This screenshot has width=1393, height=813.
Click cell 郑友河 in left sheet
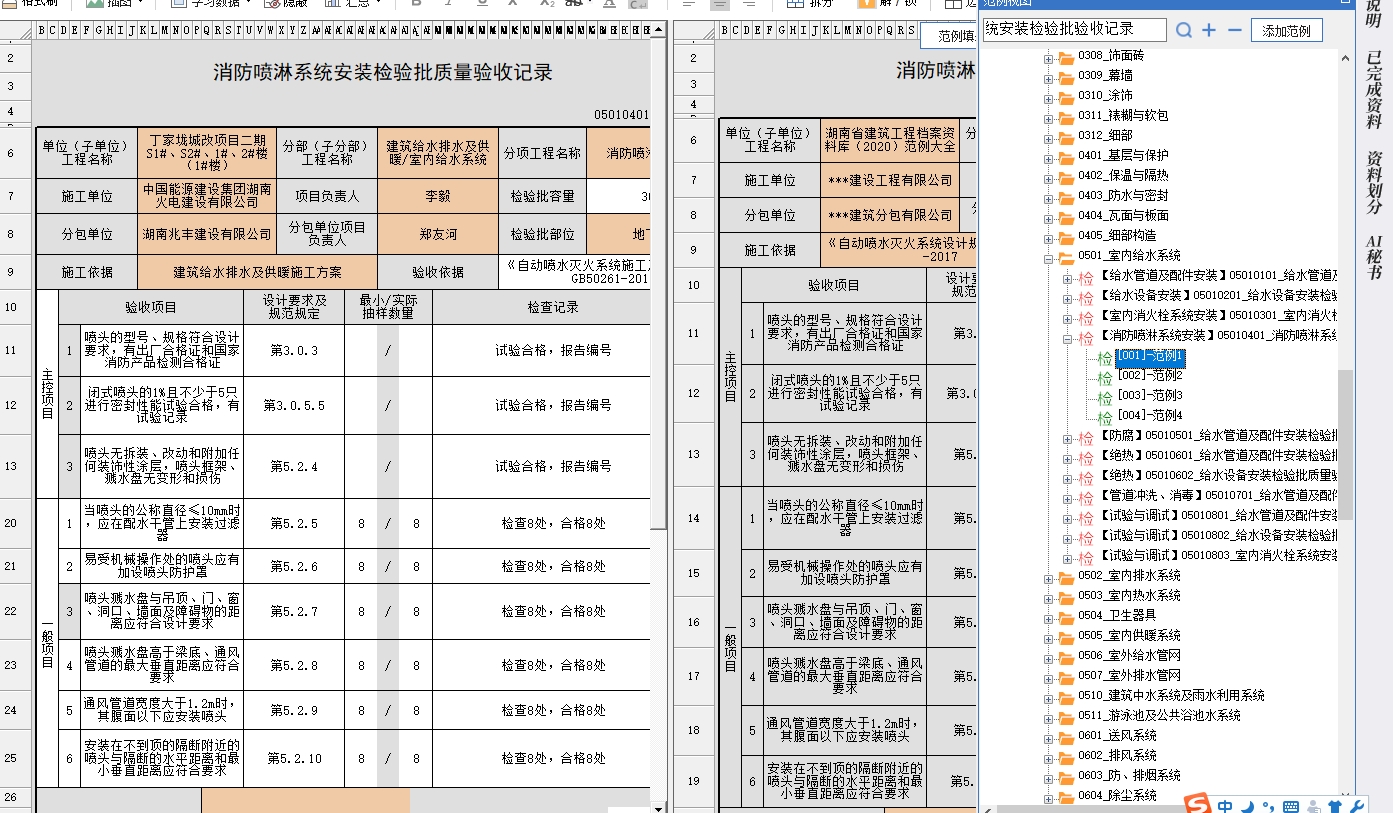pos(439,235)
